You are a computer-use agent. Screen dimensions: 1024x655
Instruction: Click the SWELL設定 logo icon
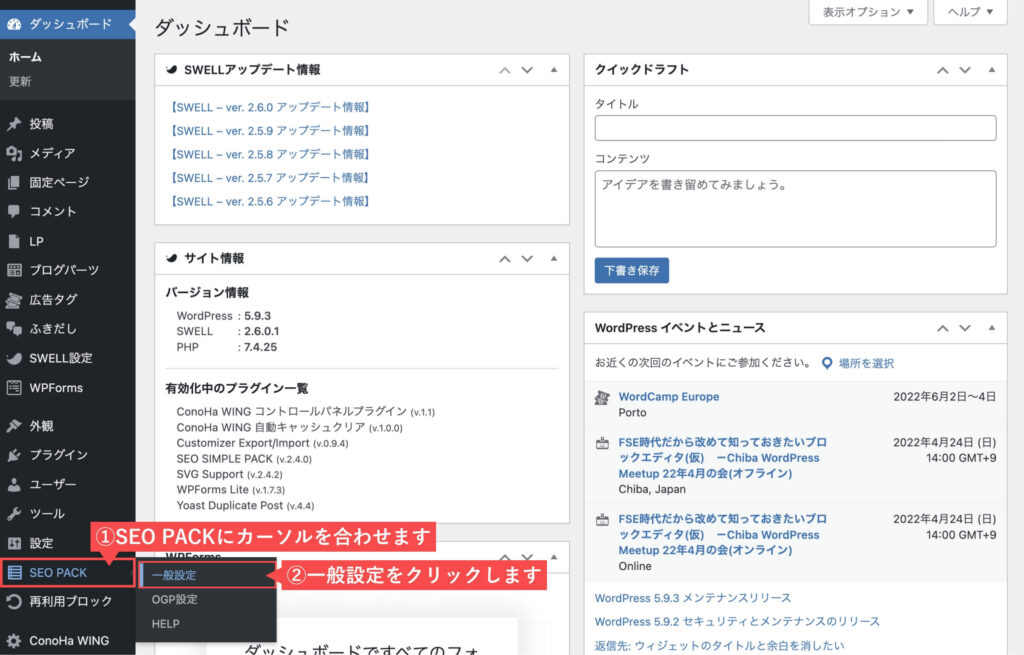tap(14, 359)
